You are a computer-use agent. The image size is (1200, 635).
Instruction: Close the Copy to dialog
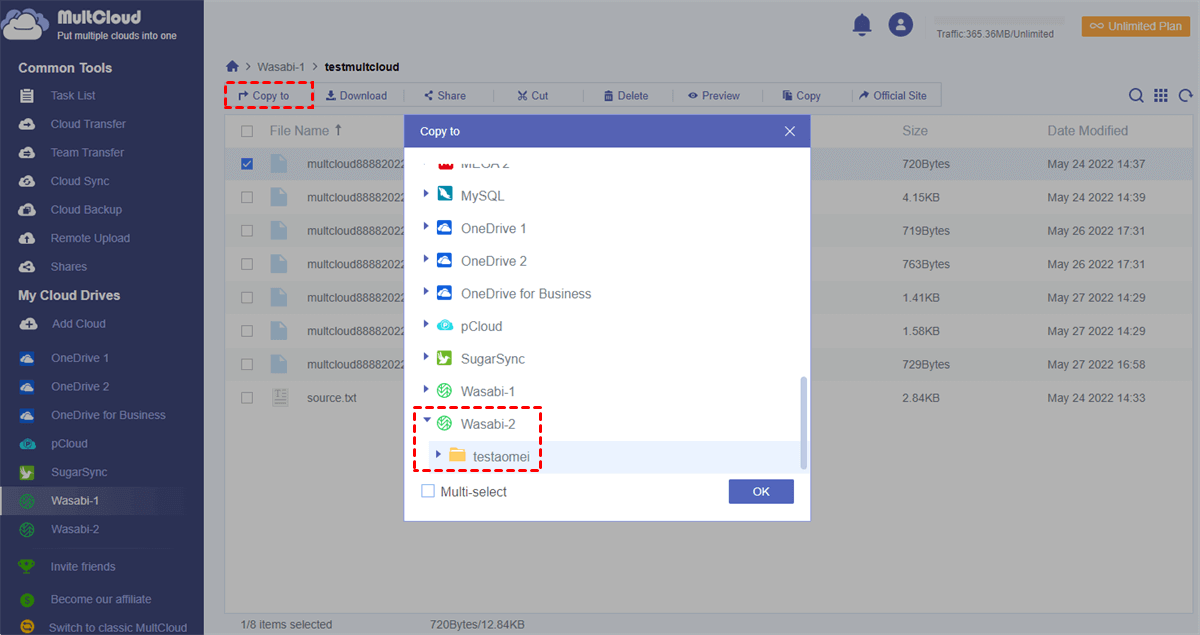[790, 131]
